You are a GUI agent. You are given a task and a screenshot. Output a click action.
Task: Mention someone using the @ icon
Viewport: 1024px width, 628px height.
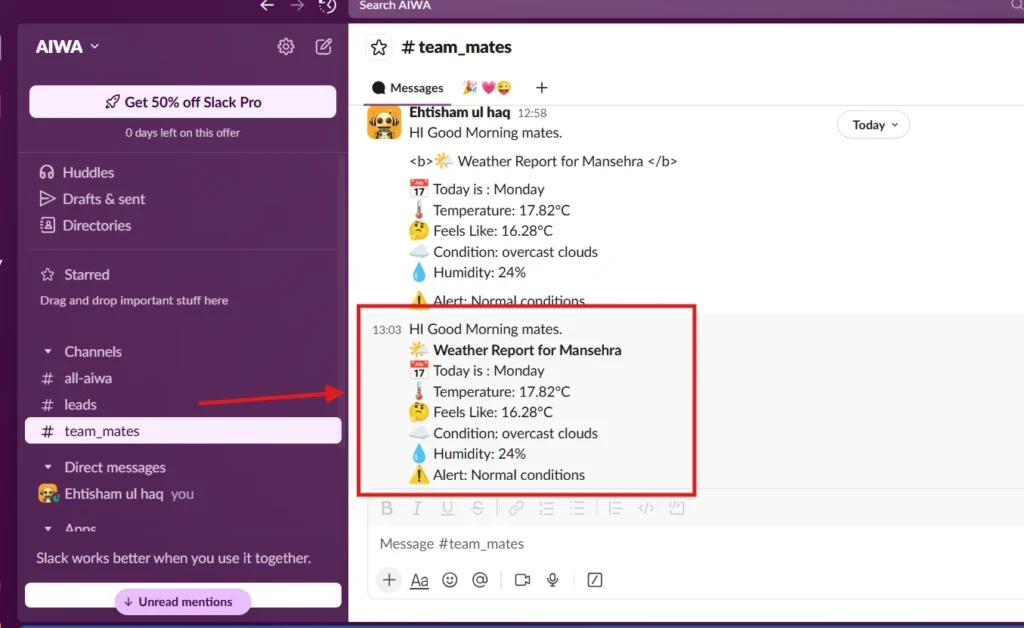point(480,580)
